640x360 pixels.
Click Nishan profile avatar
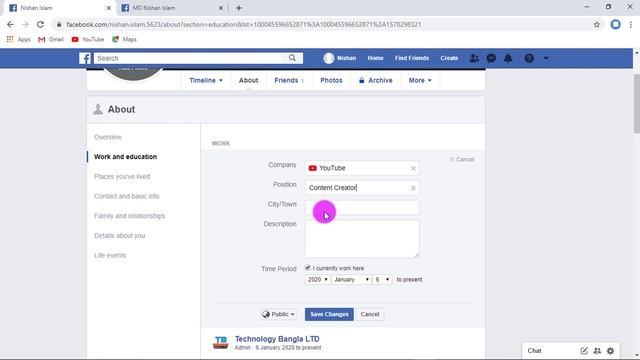tap(329, 58)
